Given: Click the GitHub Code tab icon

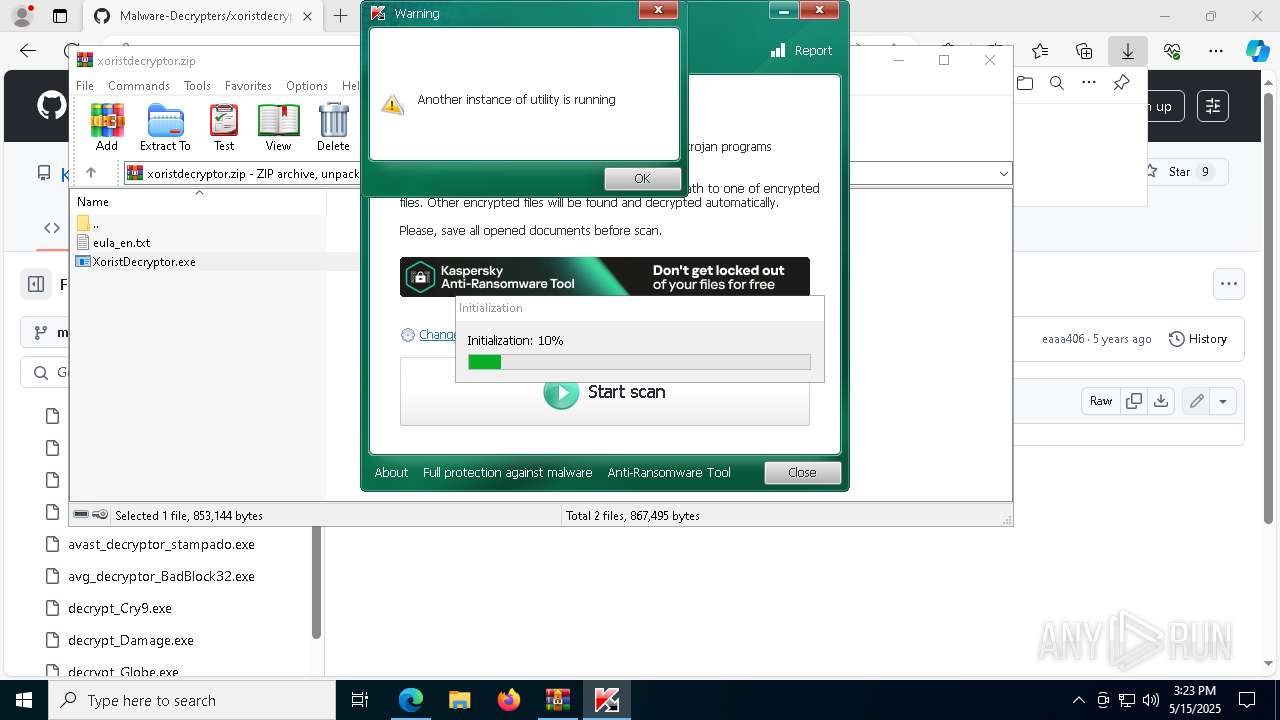Looking at the screenshot, I should tap(52, 228).
